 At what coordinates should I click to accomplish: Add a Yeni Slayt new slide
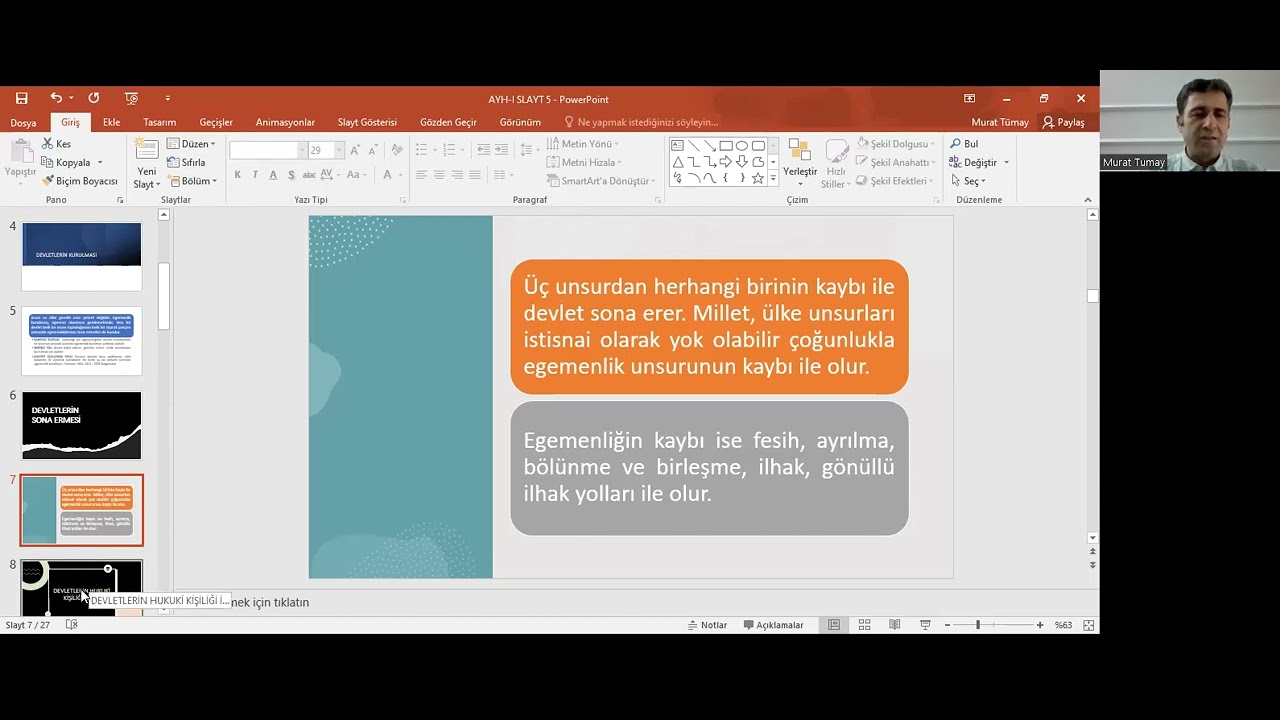[x=147, y=164]
